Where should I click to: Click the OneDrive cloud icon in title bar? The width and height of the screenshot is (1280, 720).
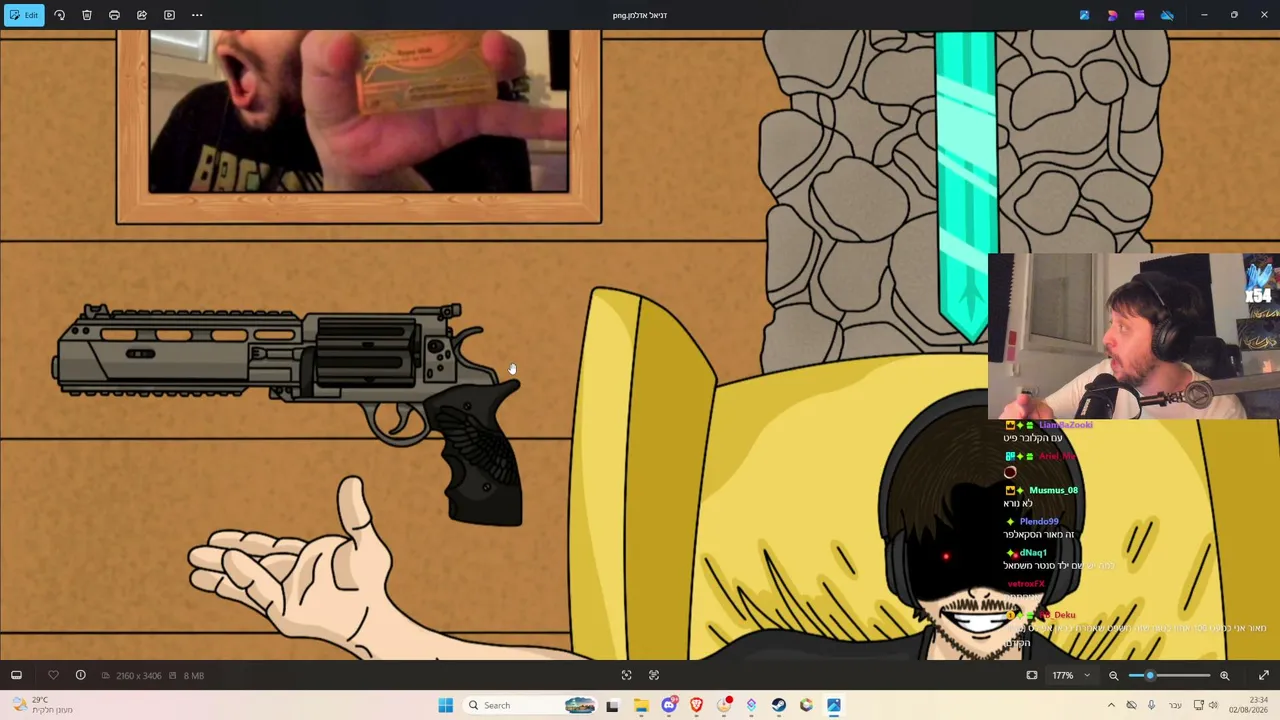[x=1167, y=15]
